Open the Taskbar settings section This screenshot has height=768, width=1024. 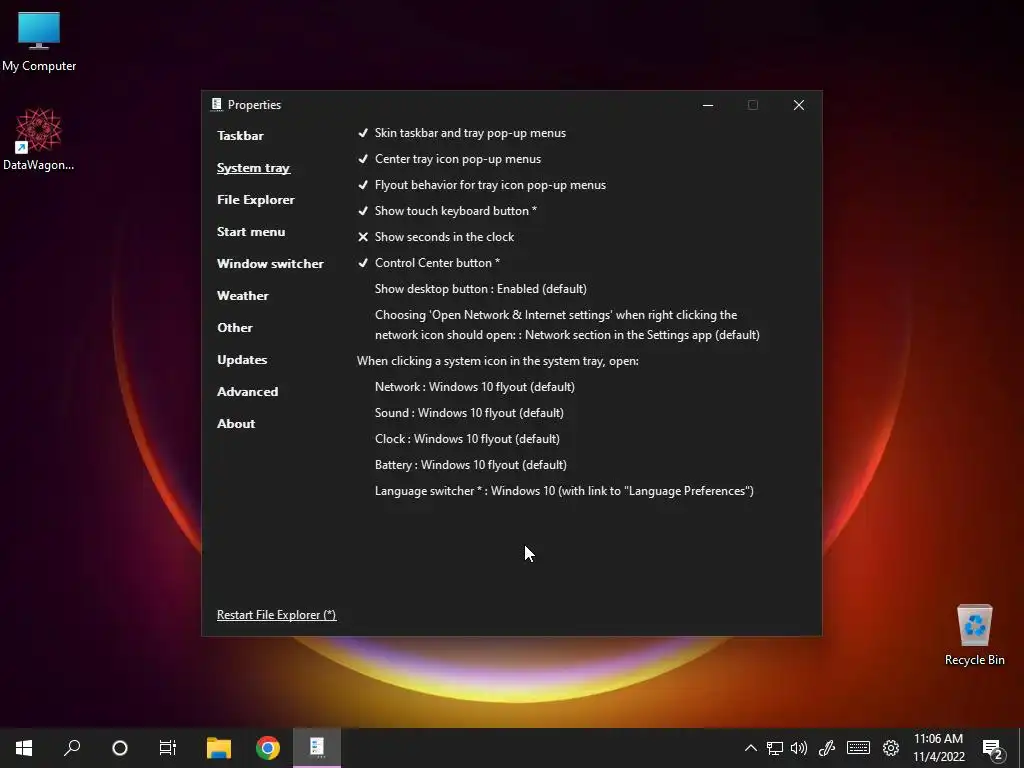(x=240, y=136)
